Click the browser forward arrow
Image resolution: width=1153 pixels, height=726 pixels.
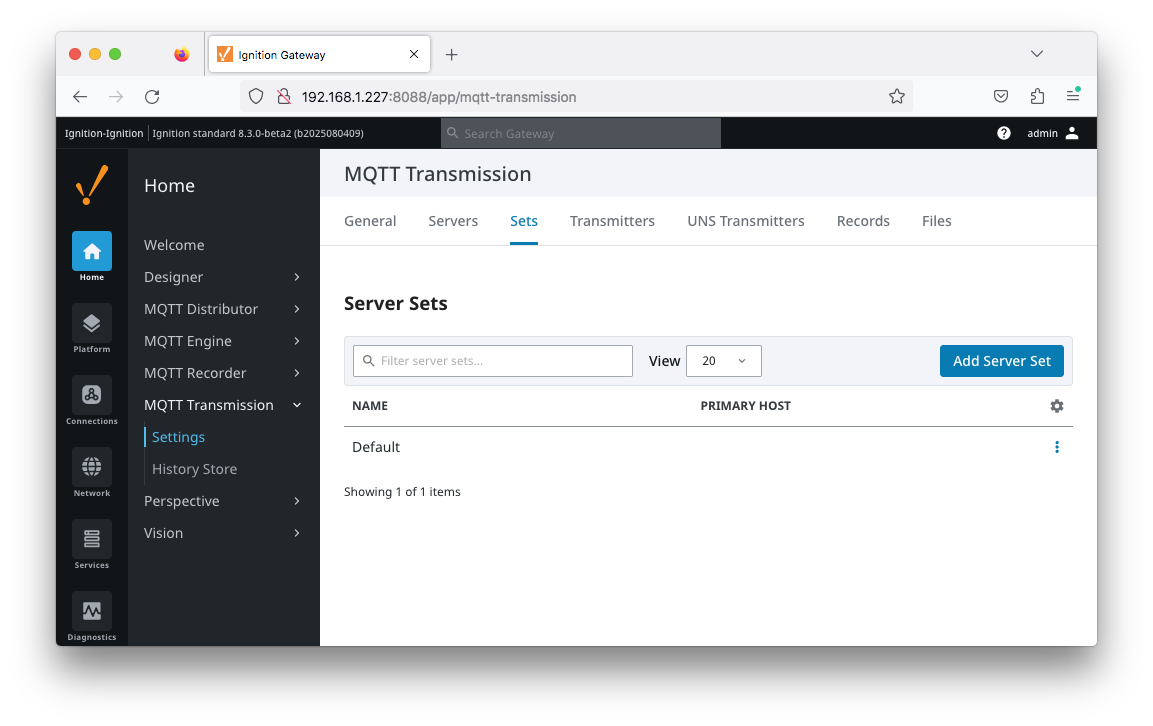116,96
